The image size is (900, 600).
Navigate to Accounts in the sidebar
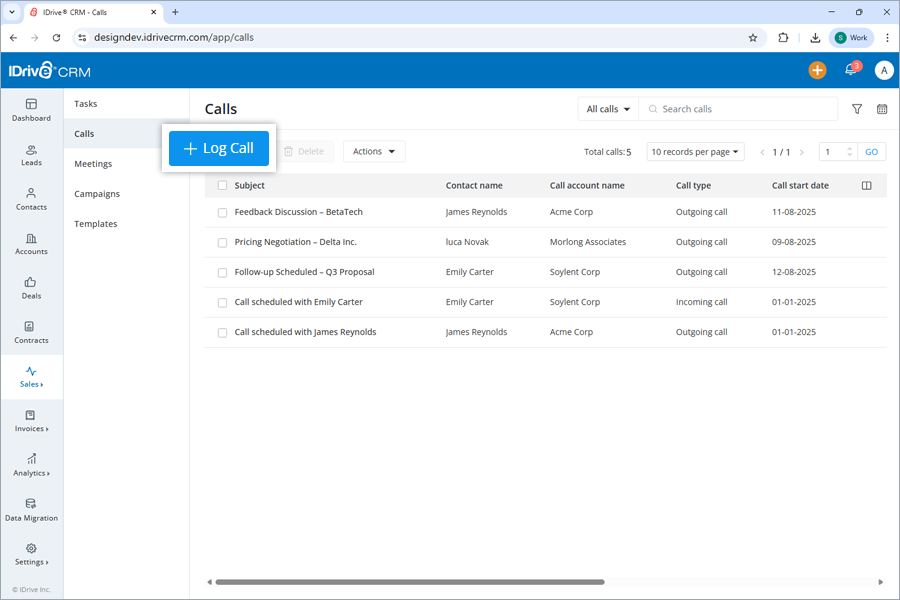click(31, 245)
